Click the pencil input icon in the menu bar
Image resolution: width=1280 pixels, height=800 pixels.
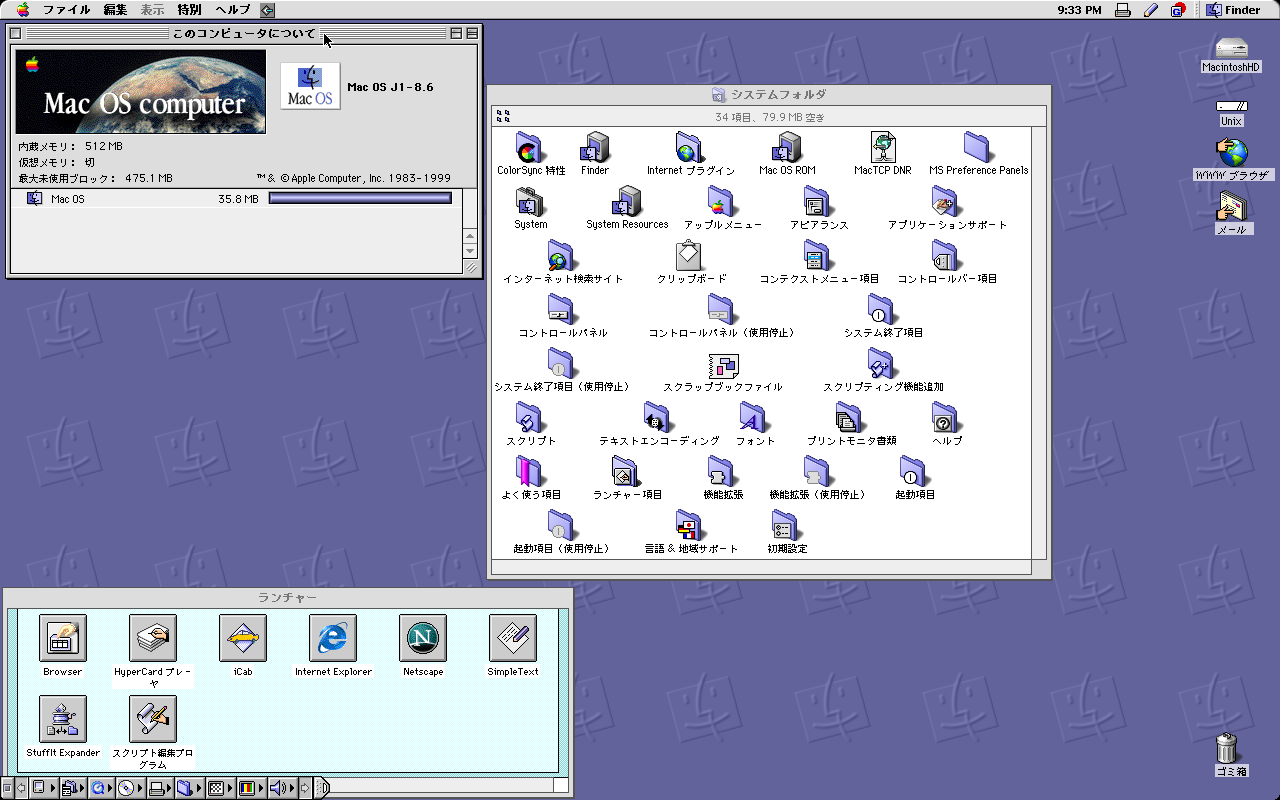1151,10
